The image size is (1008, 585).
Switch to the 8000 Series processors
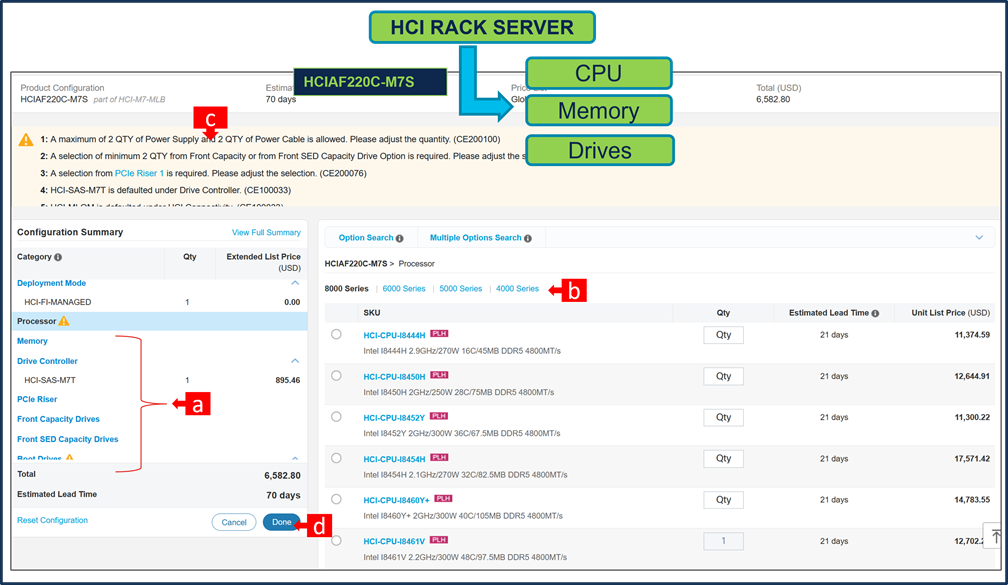coord(346,289)
